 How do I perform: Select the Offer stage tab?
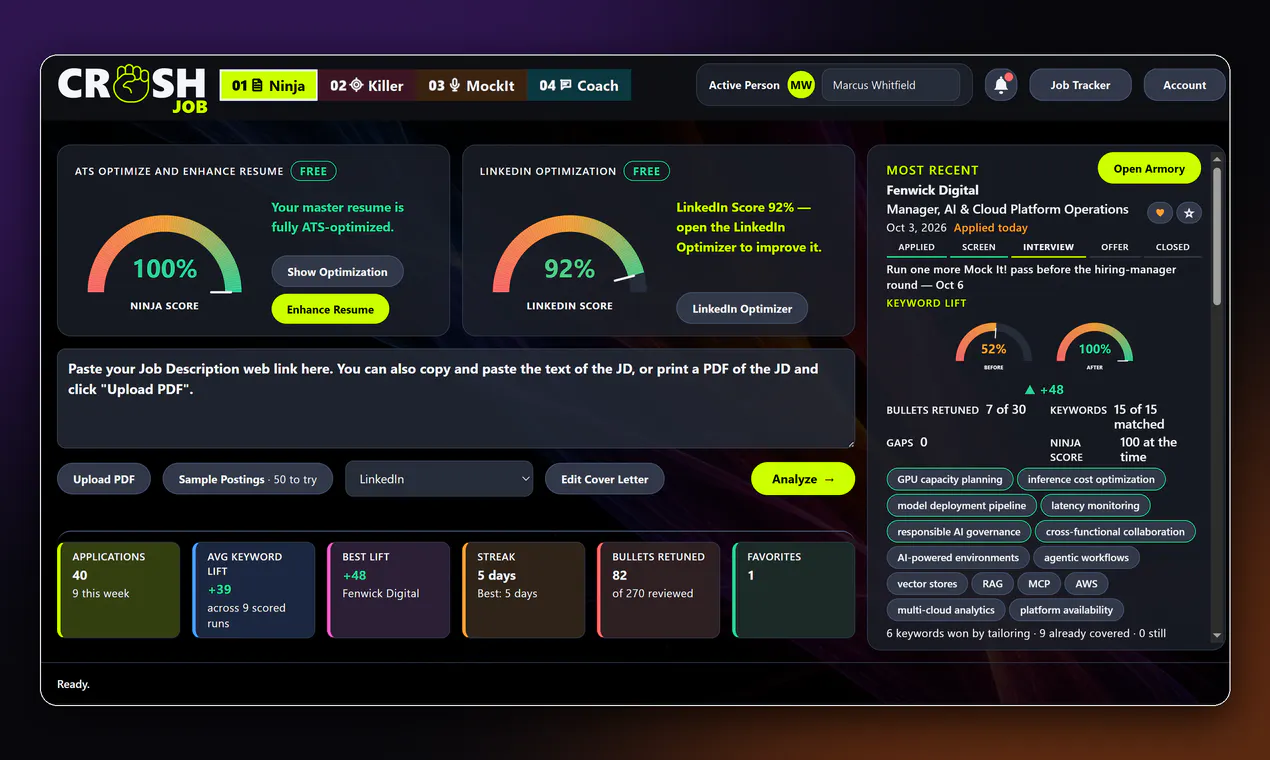coord(1115,247)
